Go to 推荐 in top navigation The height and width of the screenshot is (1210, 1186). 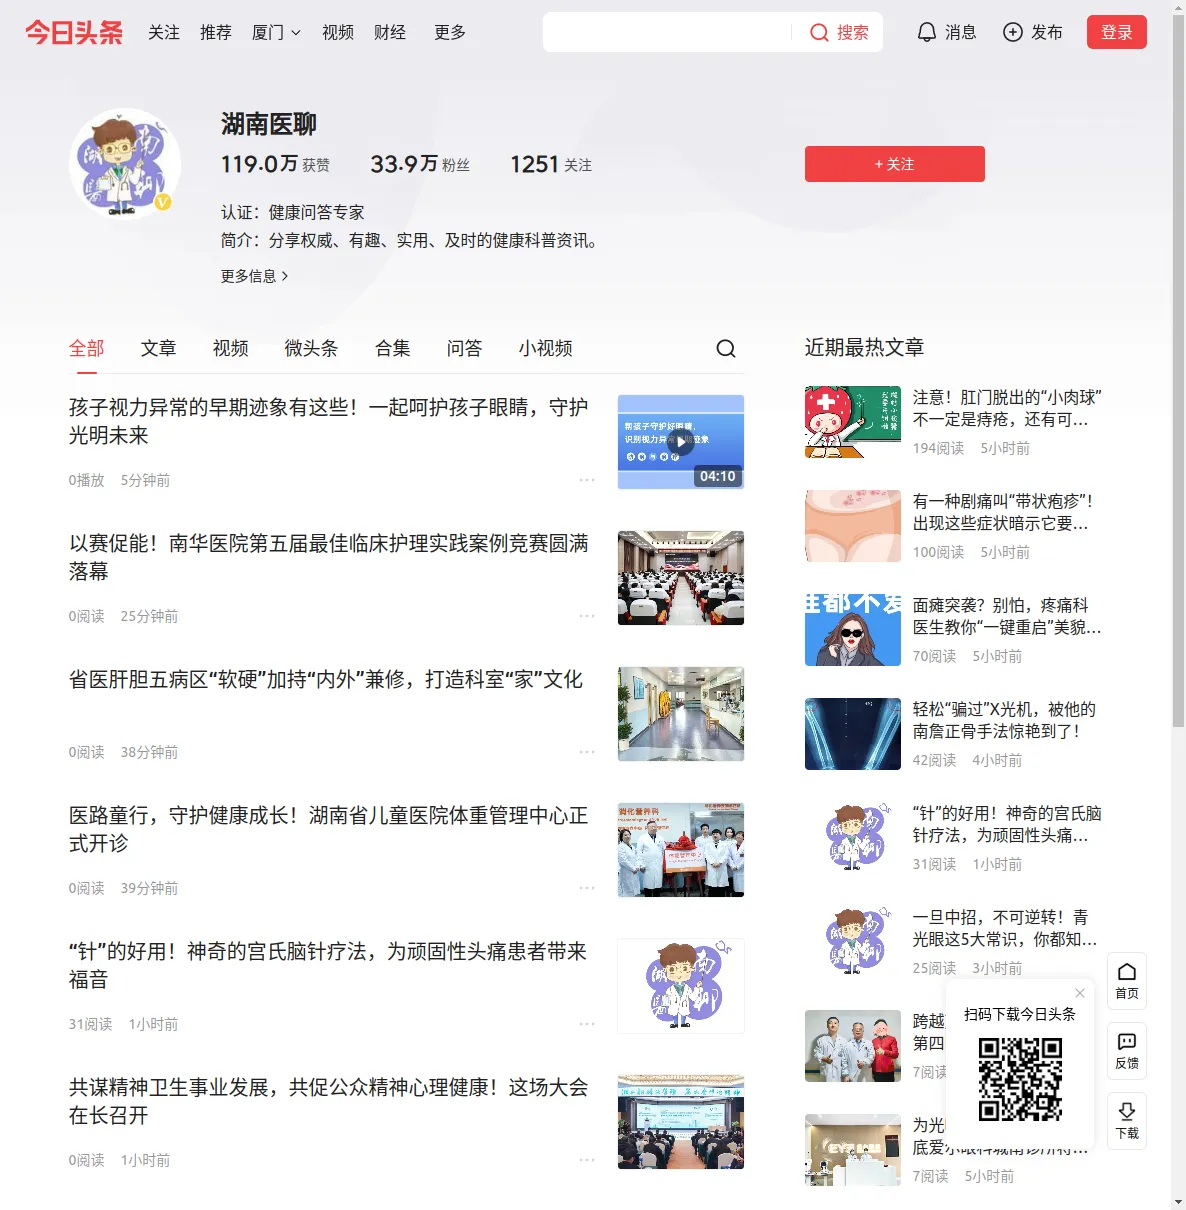point(216,32)
